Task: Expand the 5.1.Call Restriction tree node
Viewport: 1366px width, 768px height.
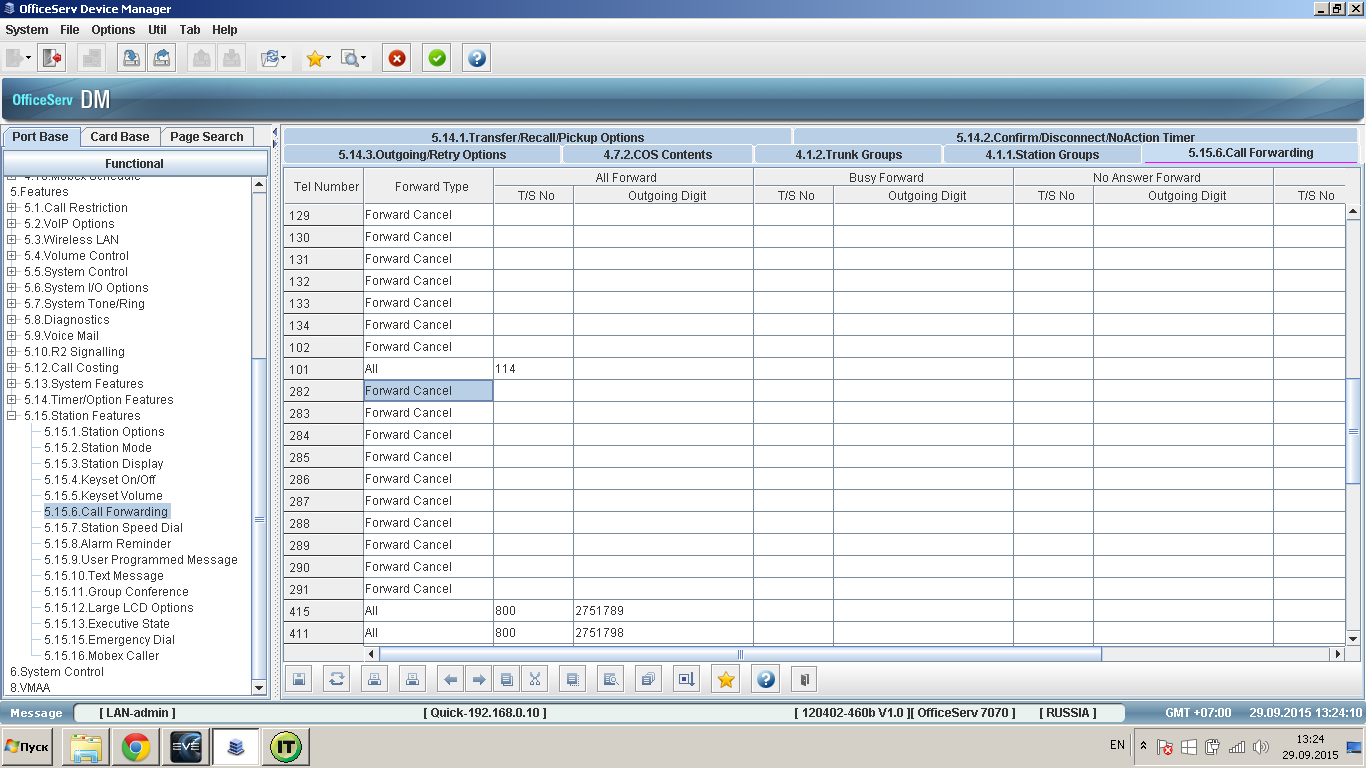Action: (x=12, y=208)
